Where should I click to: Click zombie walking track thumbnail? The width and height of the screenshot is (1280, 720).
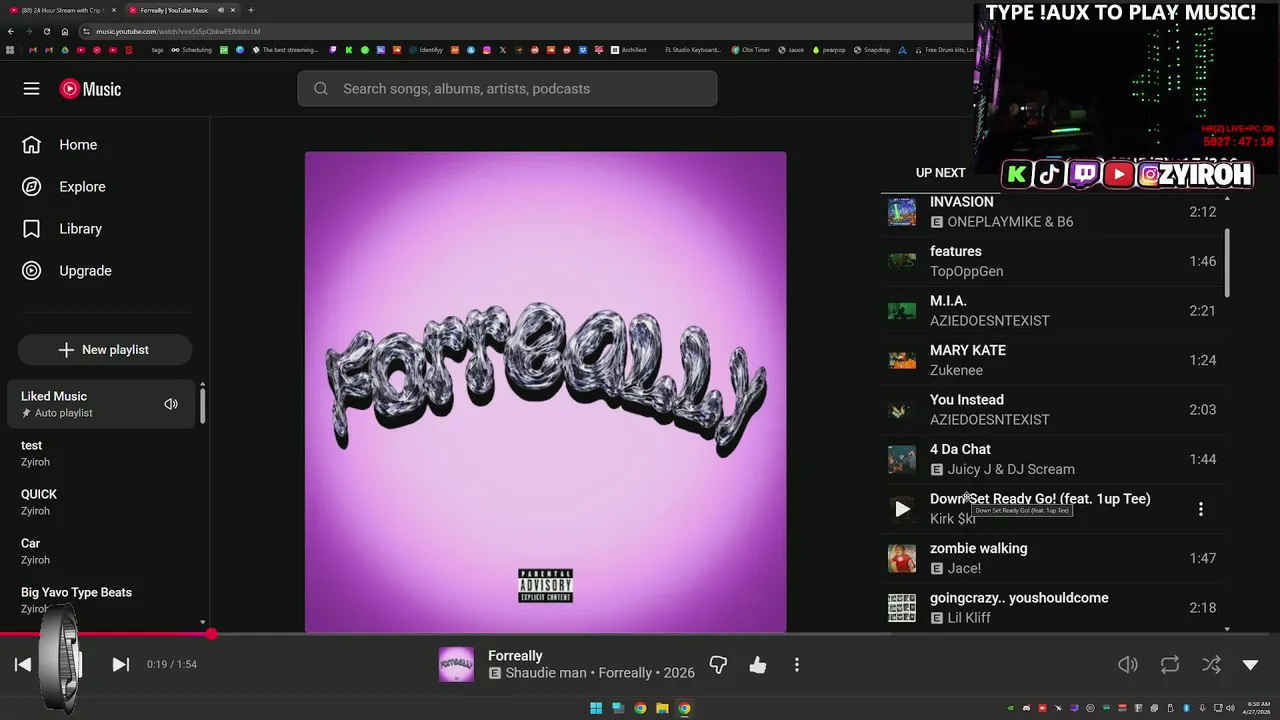point(902,558)
